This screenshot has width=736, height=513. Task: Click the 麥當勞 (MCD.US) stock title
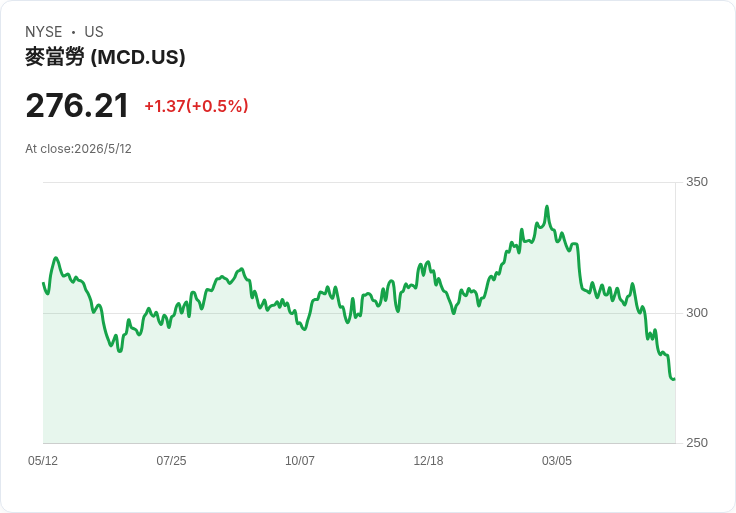(105, 57)
